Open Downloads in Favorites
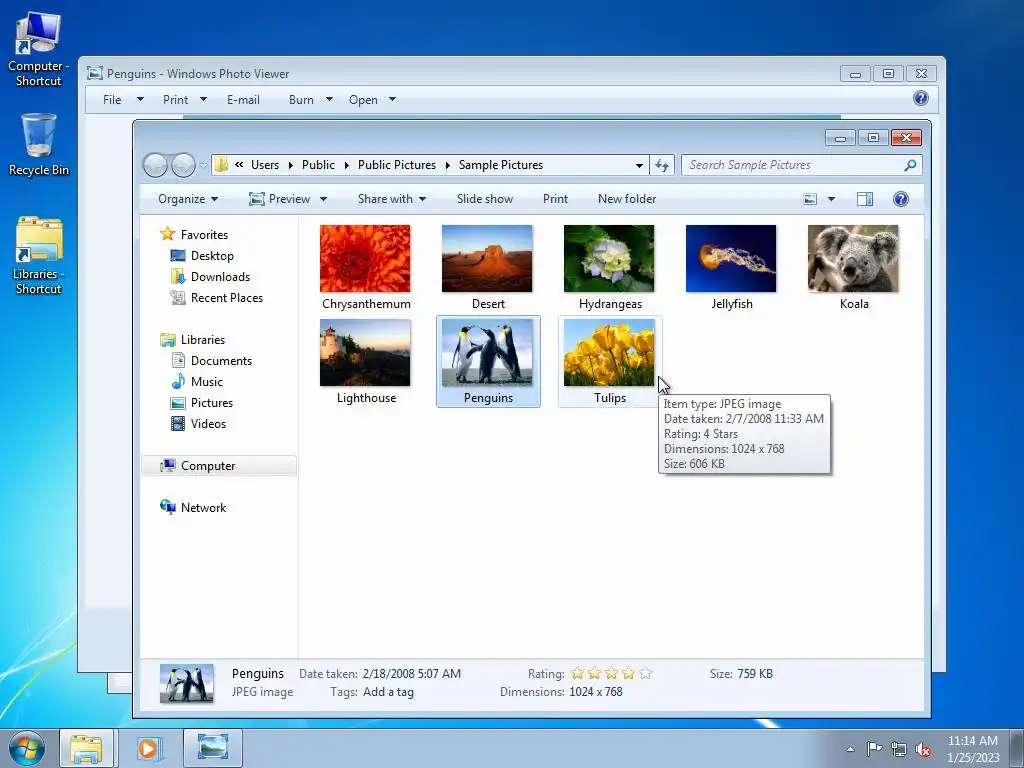This screenshot has height=768, width=1024. [x=220, y=277]
